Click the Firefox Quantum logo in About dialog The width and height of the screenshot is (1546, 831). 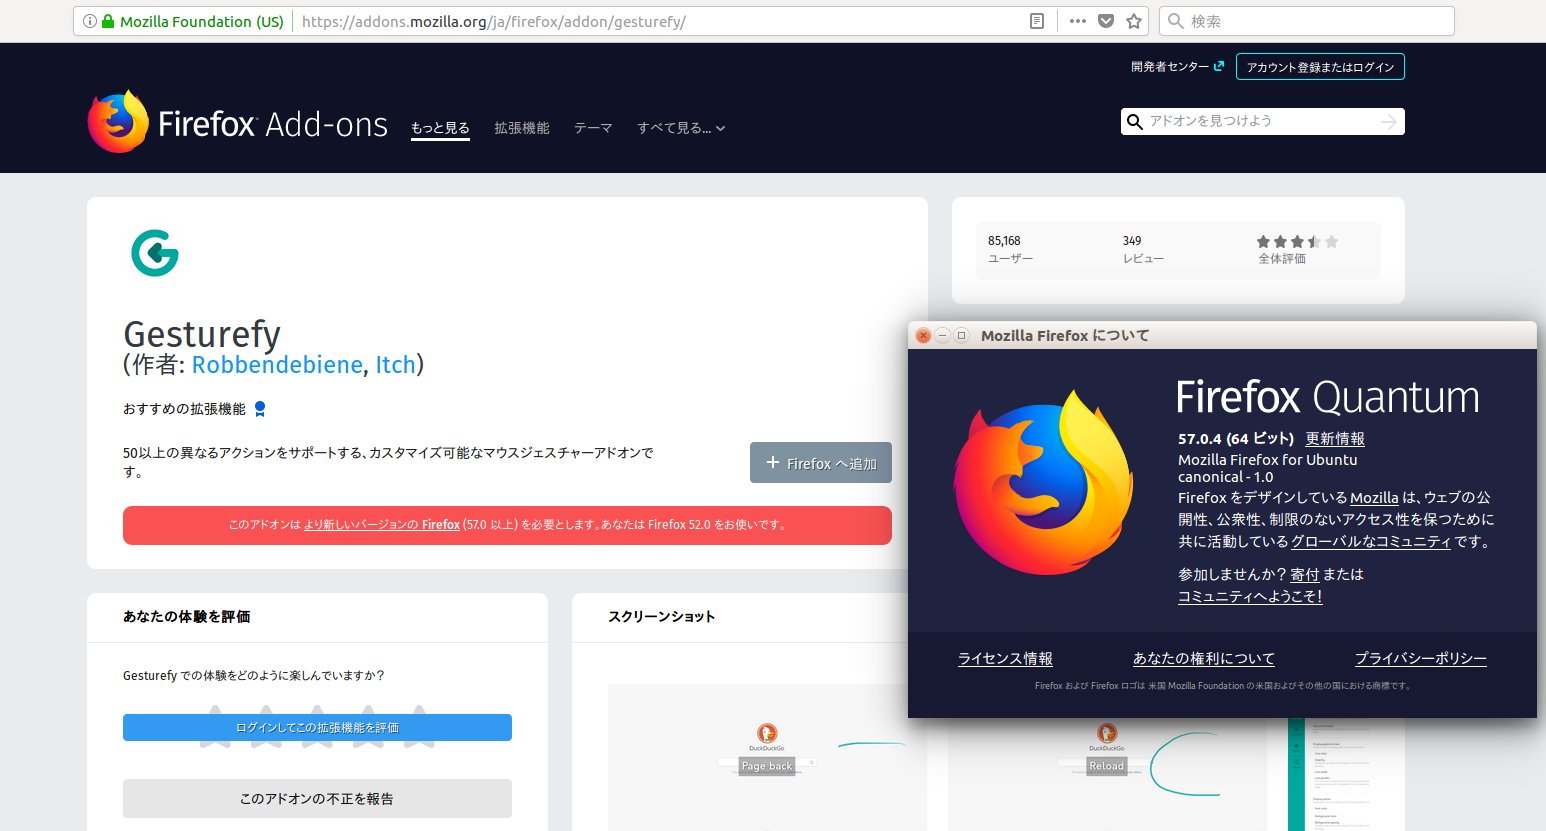click(x=1044, y=482)
